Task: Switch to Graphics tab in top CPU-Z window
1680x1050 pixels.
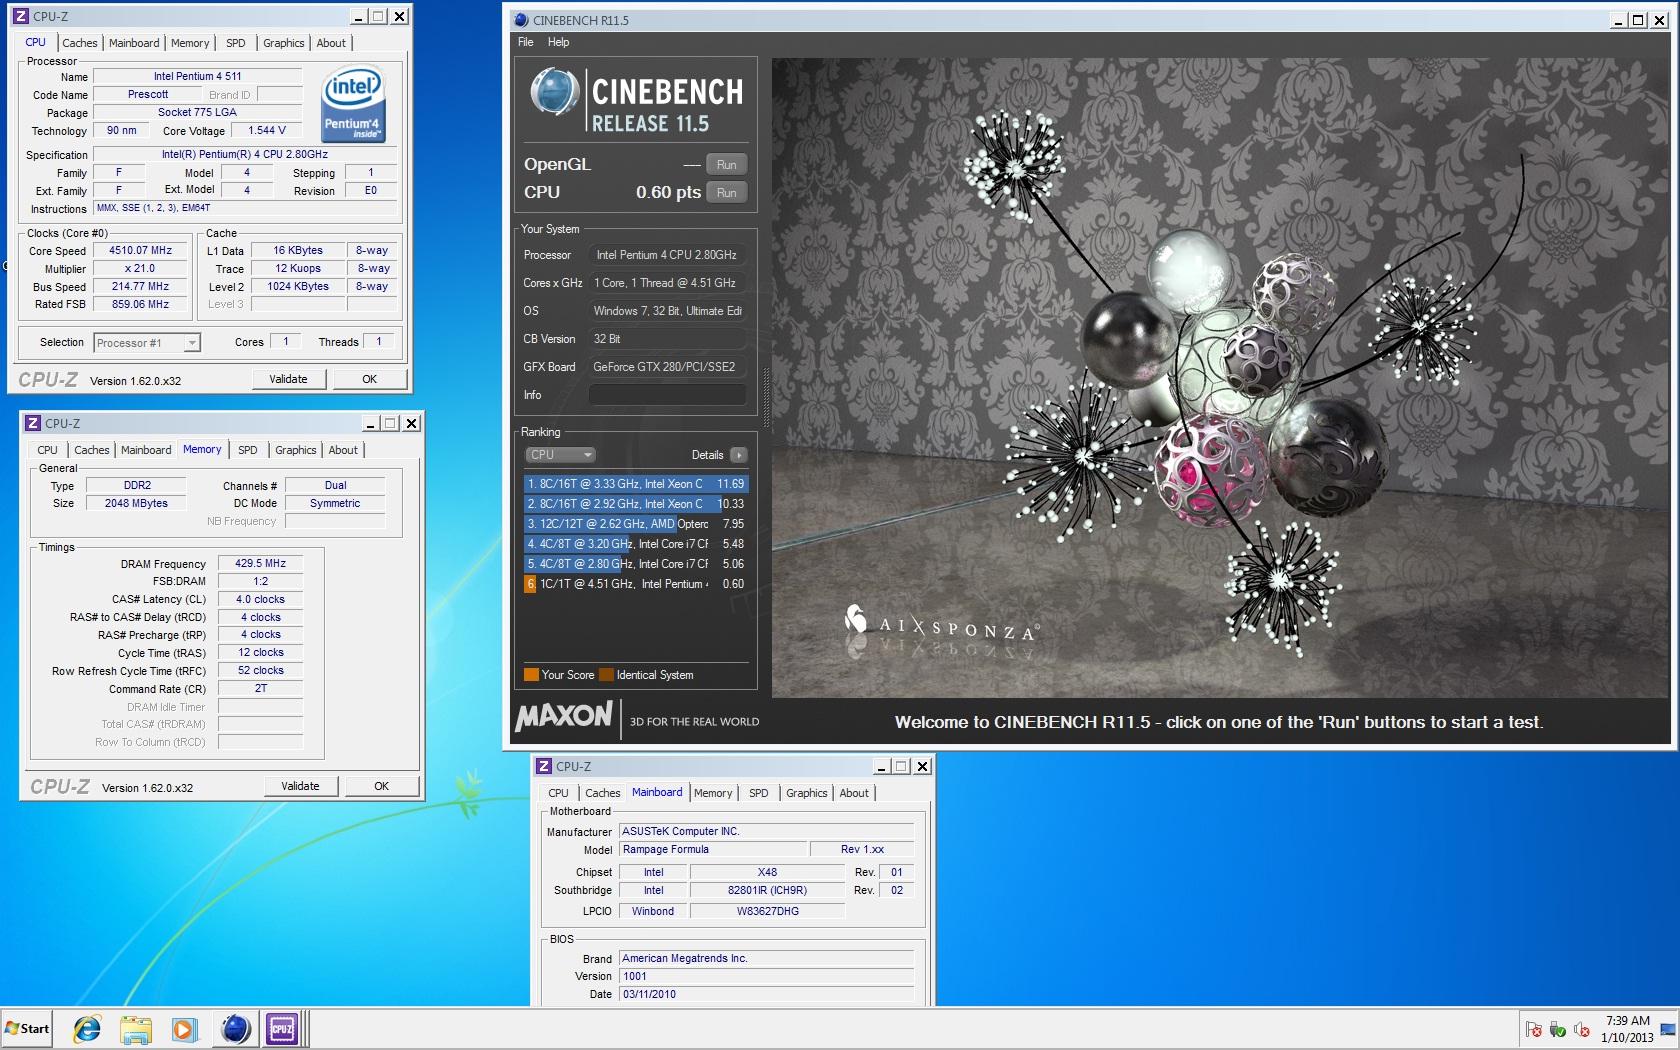Action: pos(284,43)
